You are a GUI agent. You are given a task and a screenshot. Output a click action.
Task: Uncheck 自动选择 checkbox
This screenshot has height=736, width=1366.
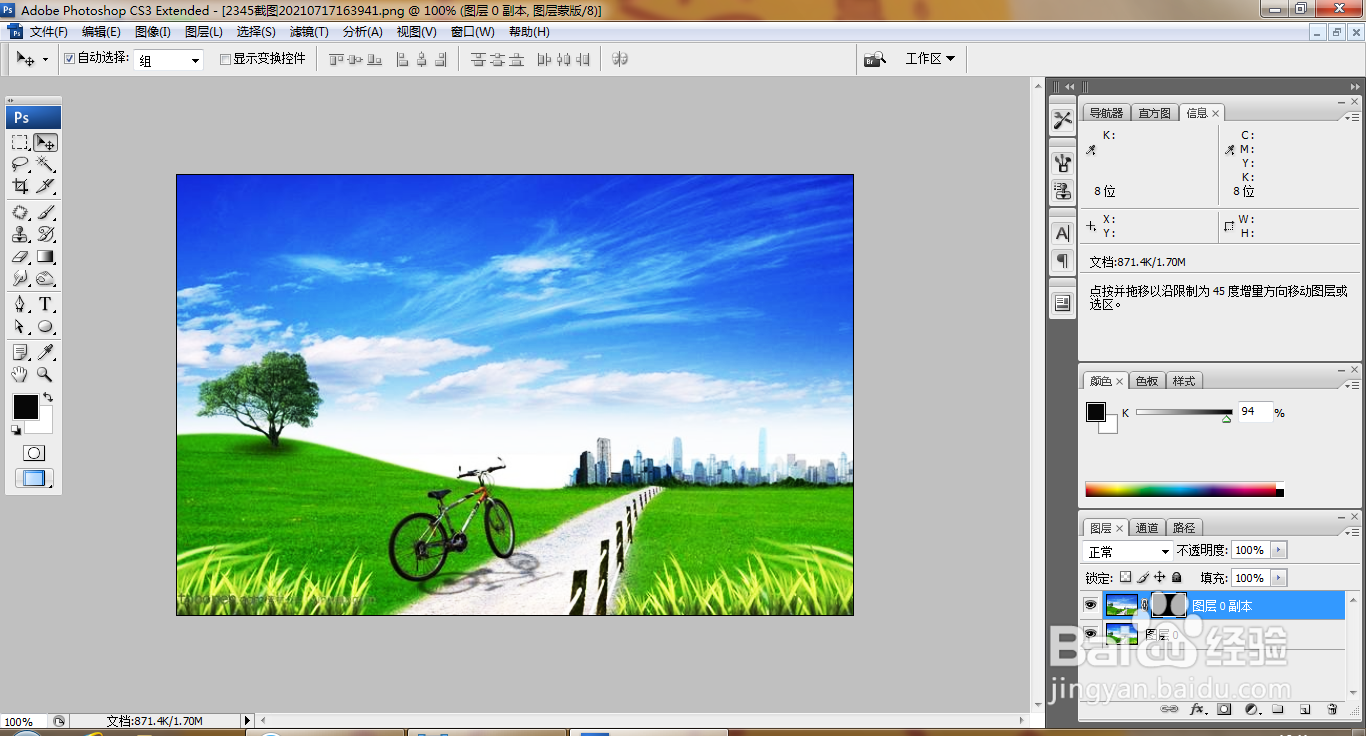coord(69,59)
